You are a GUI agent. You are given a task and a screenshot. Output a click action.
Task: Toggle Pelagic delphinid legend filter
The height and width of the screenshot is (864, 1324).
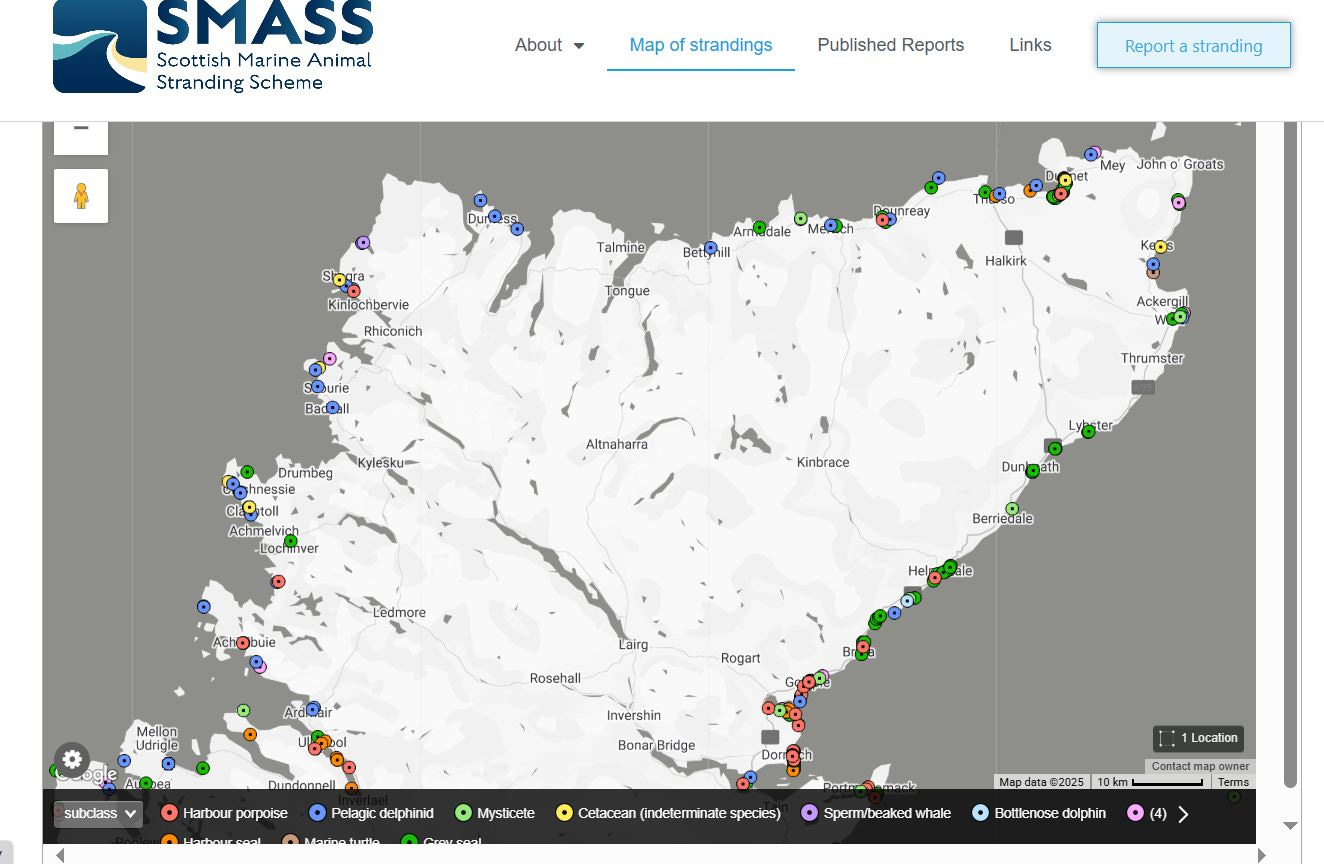(x=371, y=813)
